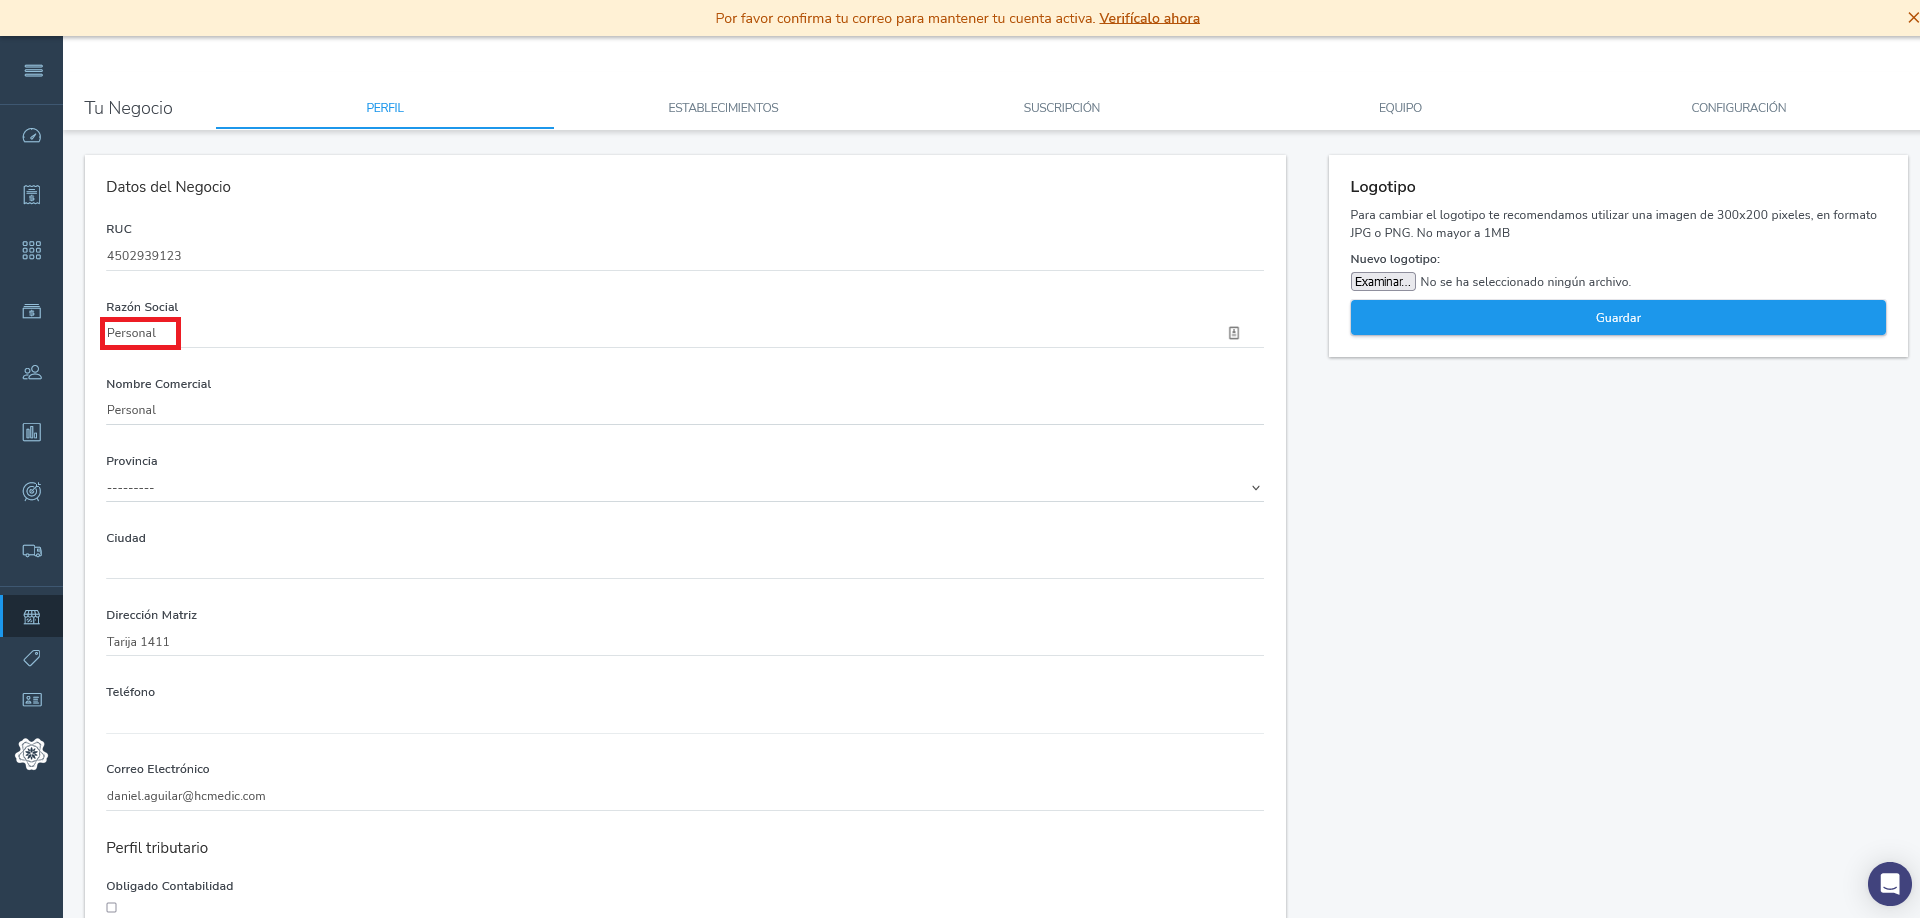Open the Configuración tab
Image resolution: width=1920 pixels, height=918 pixels.
tap(1738, 108)
